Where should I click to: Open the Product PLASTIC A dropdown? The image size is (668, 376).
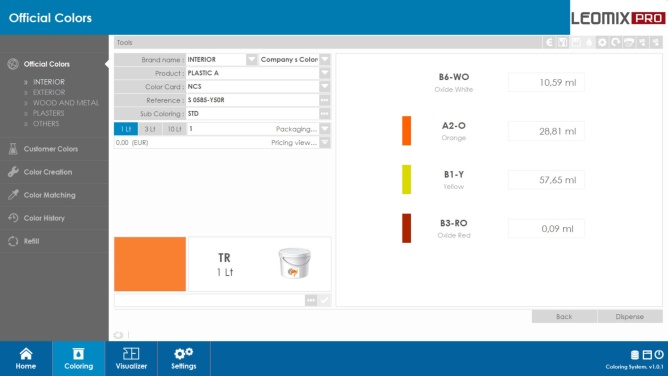point(325,73)
